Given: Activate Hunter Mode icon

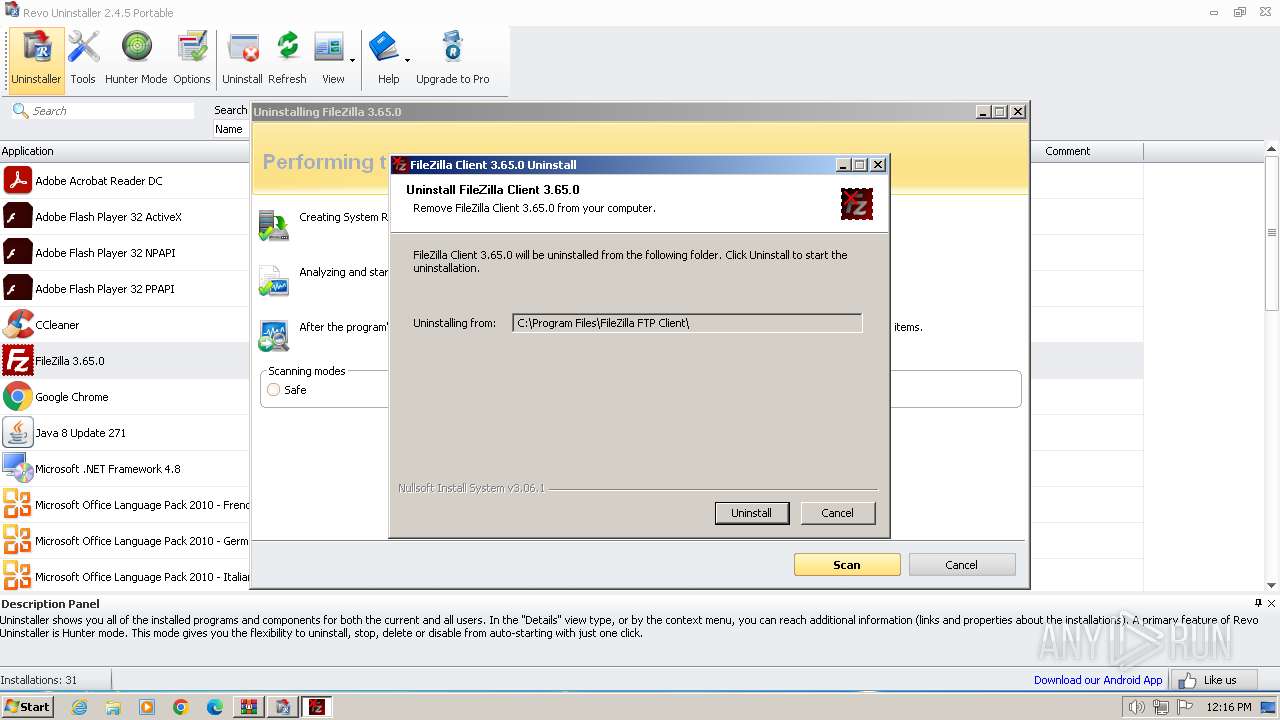Looking at the screenshot, I should pos(136,58).
